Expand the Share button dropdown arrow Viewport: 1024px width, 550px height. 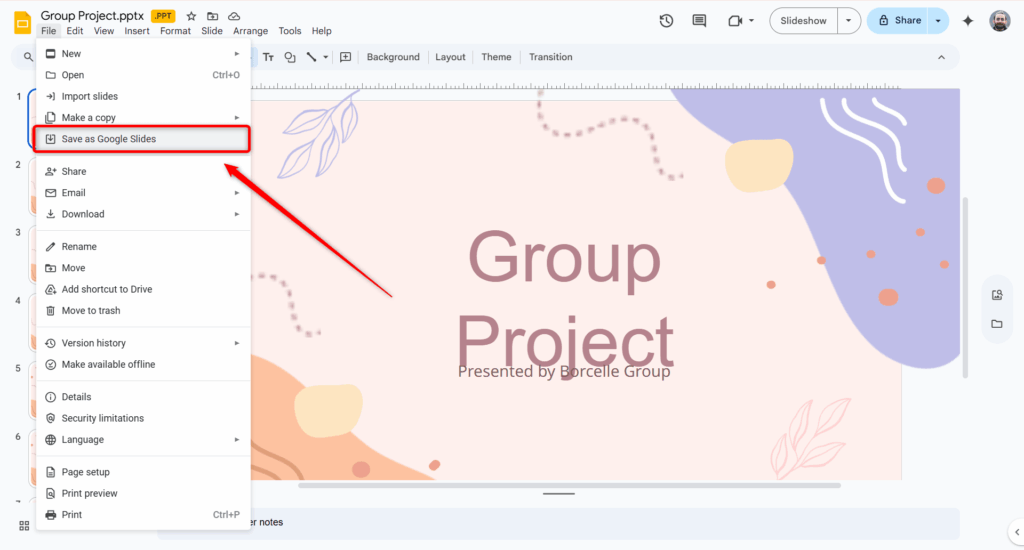938,21
